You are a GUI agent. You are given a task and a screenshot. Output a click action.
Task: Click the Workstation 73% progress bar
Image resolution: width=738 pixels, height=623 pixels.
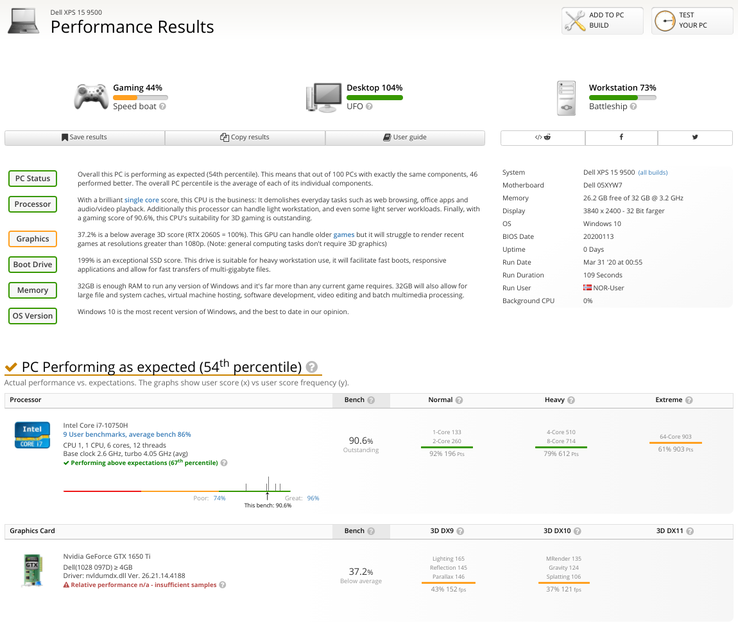point(622,97)
